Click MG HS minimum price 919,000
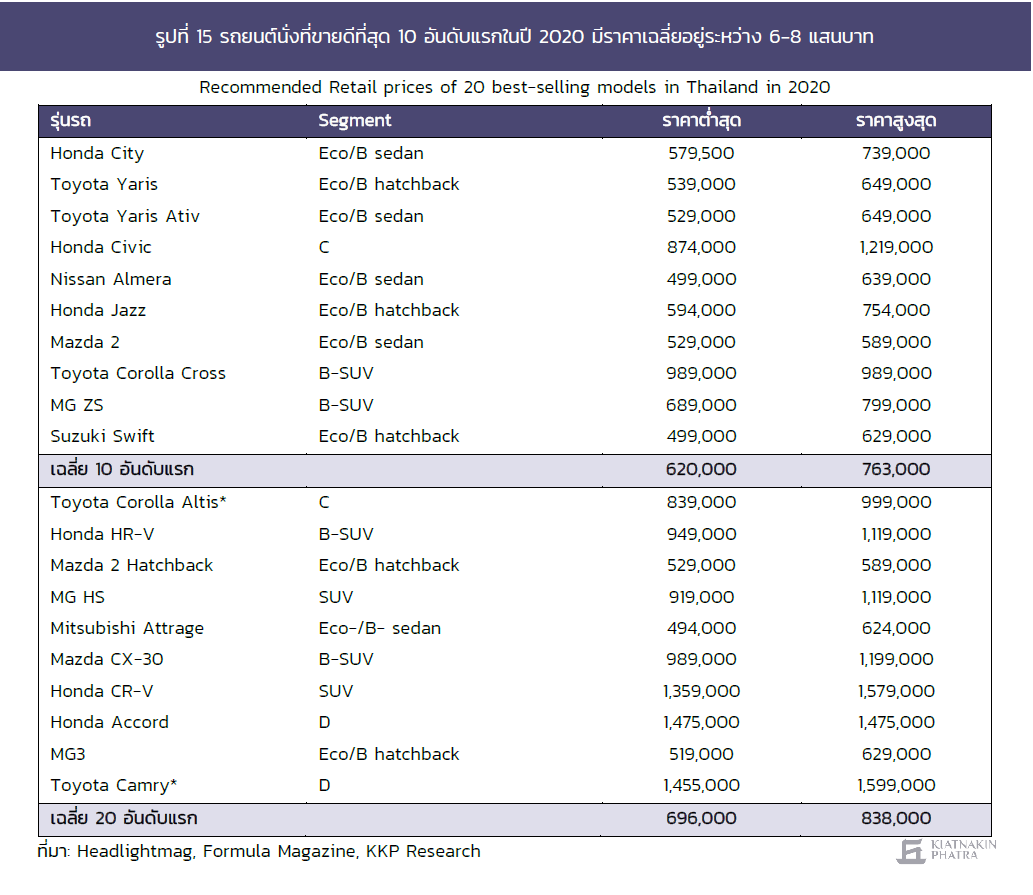1033x895 pixels. pos(701,597)
